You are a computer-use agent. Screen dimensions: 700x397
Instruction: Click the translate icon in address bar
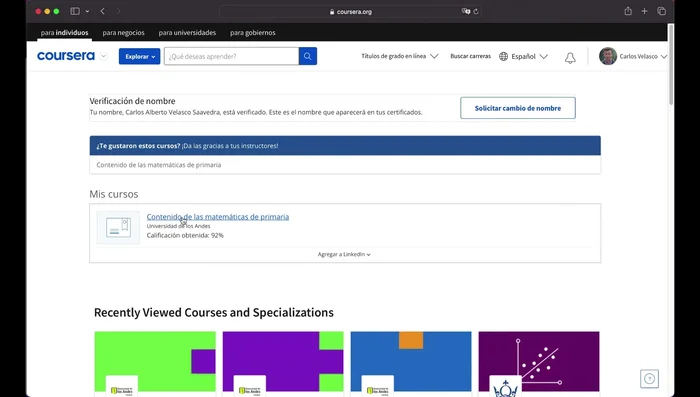coord(466,12)
